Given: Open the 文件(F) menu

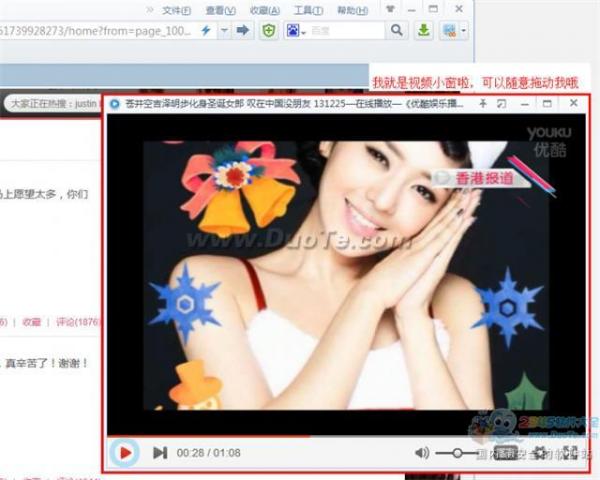Looking at the screenshot, I should pyautogui.click(x=176, y=10).
